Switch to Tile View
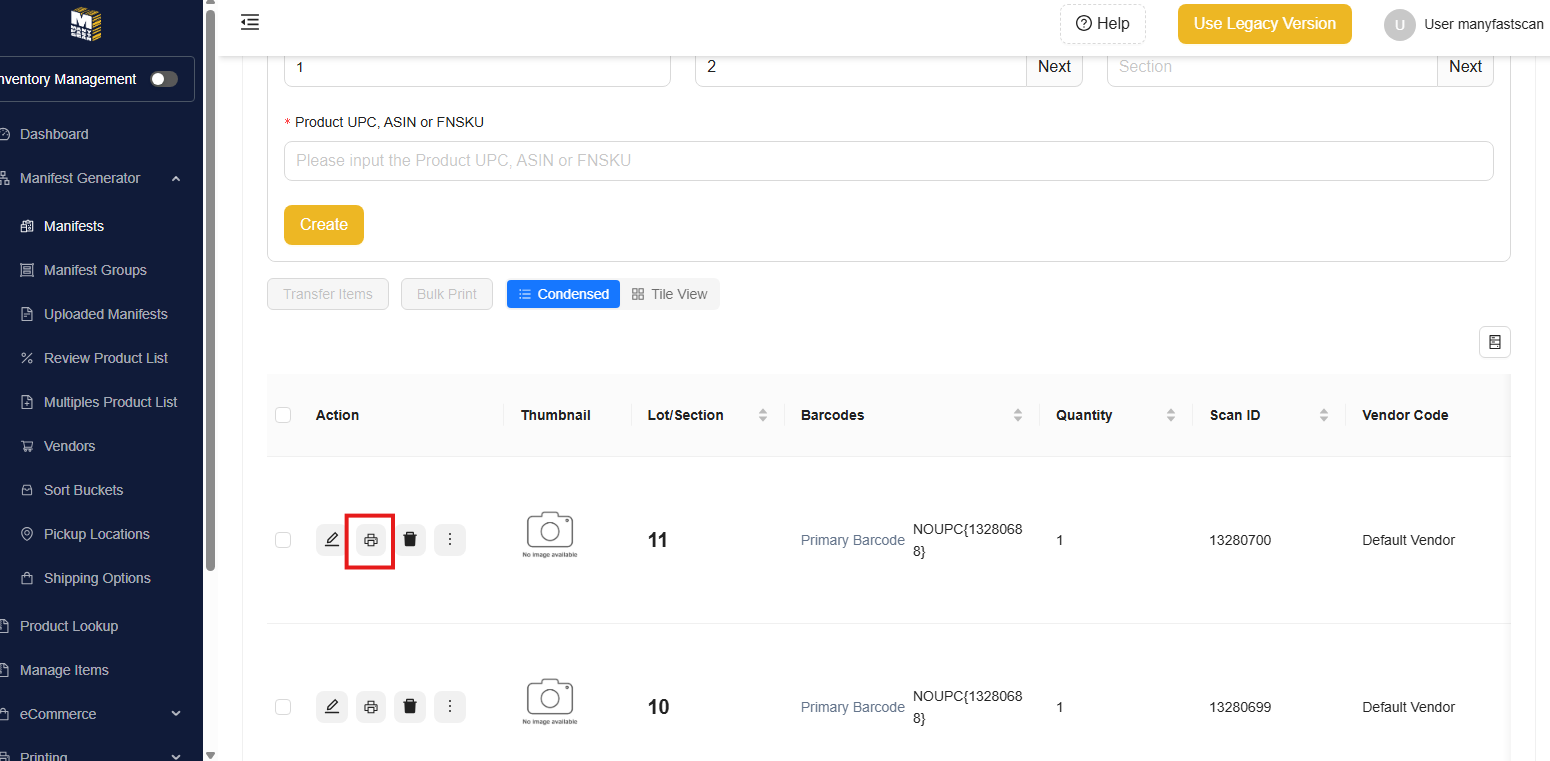The image size is (1550, 761). pos(669,294)
